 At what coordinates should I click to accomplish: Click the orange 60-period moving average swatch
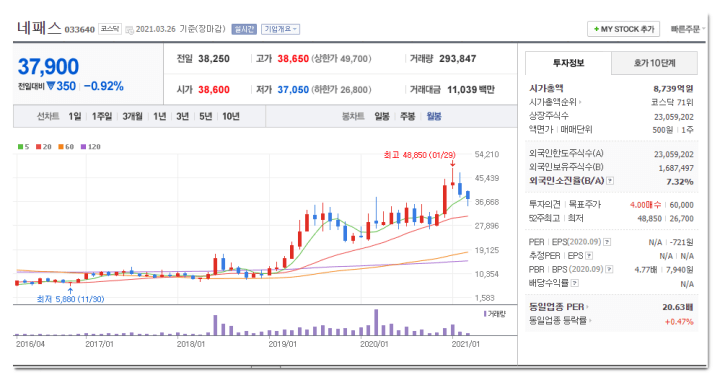pyautogui.click(x=61, y=147)
